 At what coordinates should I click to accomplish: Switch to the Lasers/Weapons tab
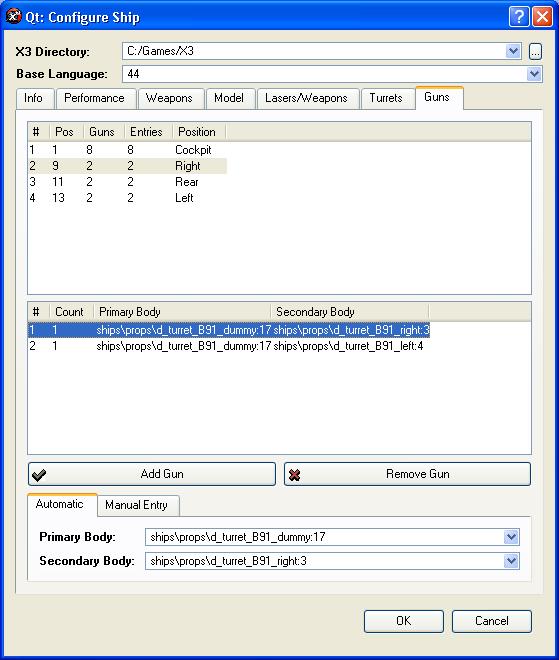point(306,98)
